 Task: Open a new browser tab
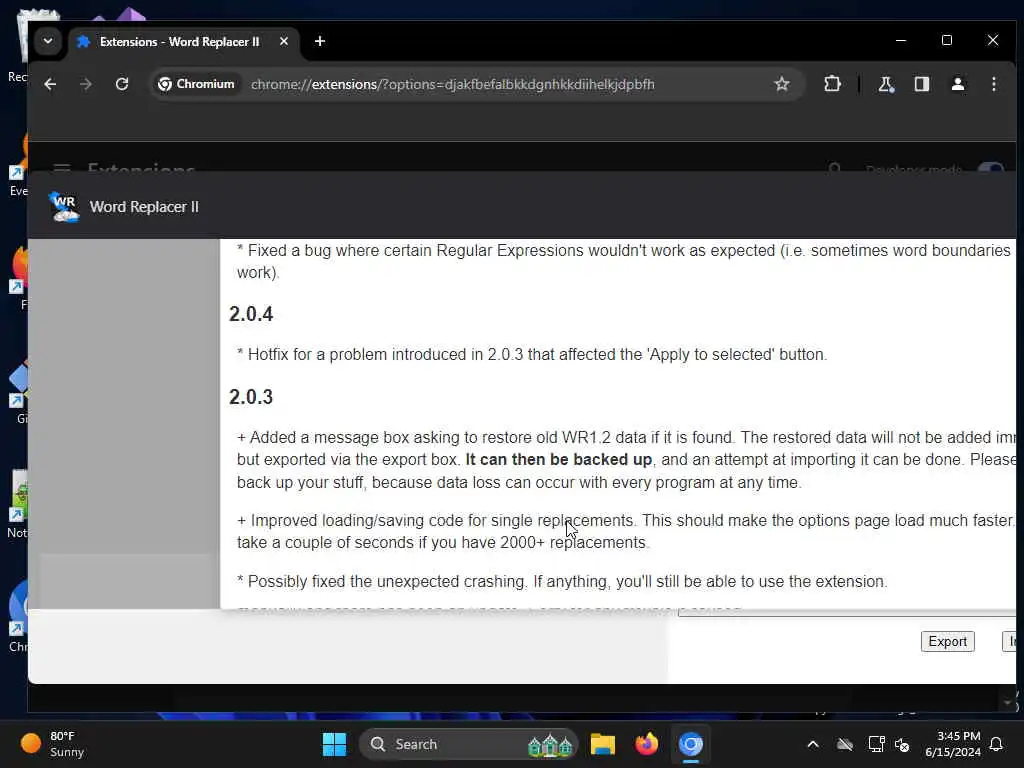pyautogui.click(x=319, y=41)
